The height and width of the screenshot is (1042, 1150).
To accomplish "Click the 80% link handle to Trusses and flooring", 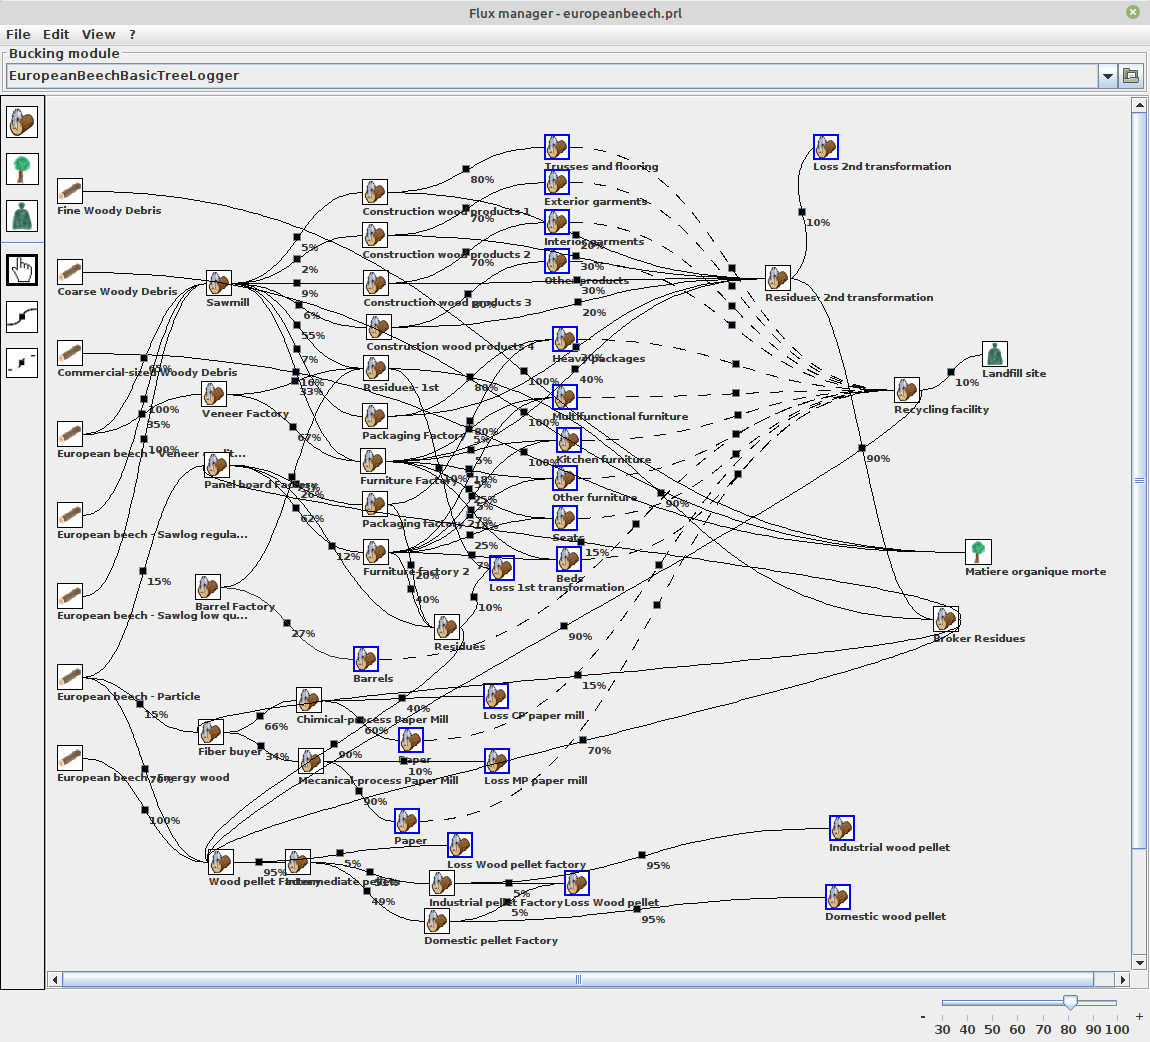I will (466, 169).
